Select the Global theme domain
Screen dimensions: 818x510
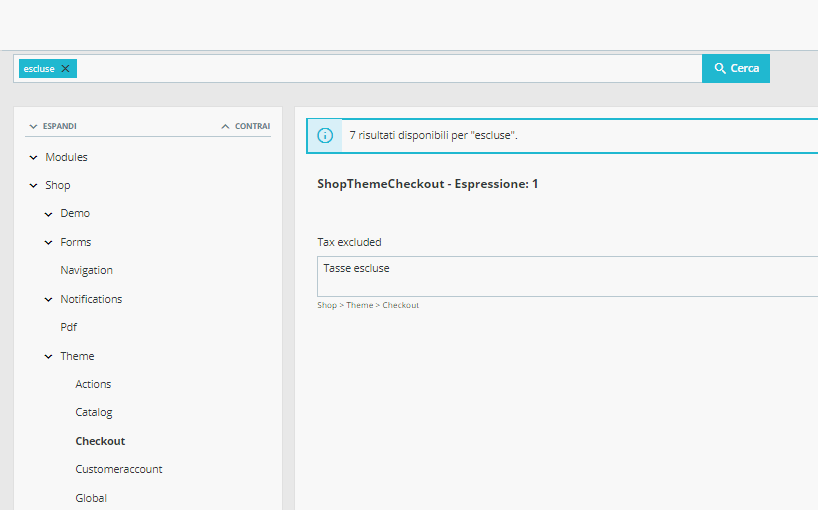tap(91, 498)
